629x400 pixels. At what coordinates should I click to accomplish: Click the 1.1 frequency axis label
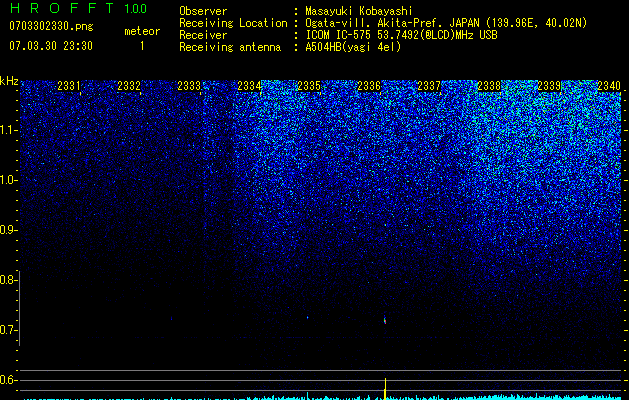[x=9, y=130]
